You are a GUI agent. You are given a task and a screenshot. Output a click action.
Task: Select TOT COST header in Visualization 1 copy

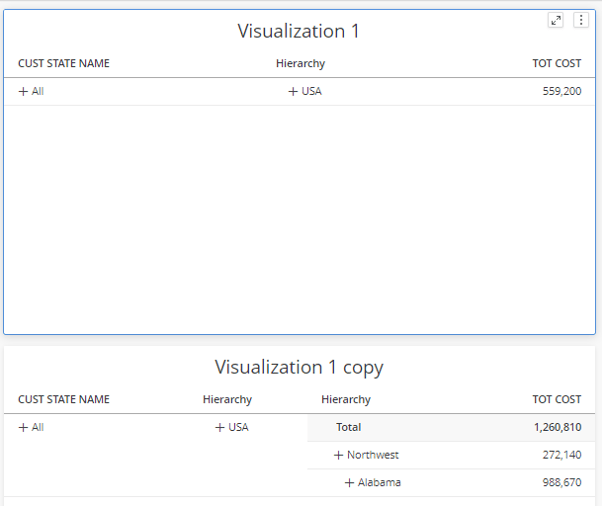(557, 399)
